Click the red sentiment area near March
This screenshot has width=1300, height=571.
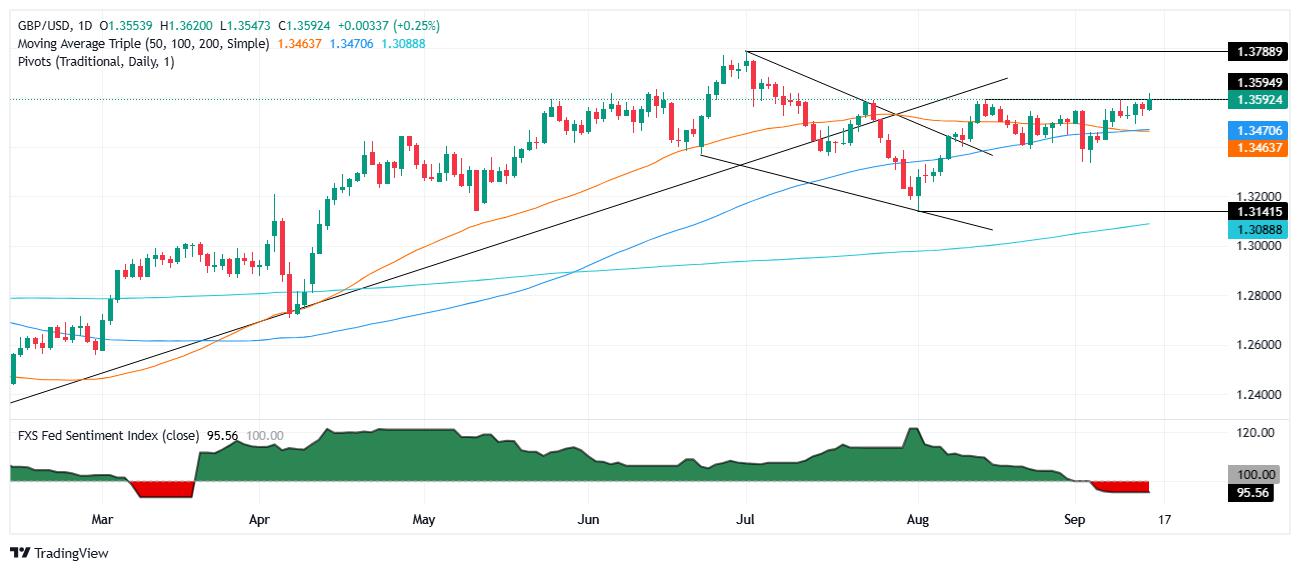(160, 488)
